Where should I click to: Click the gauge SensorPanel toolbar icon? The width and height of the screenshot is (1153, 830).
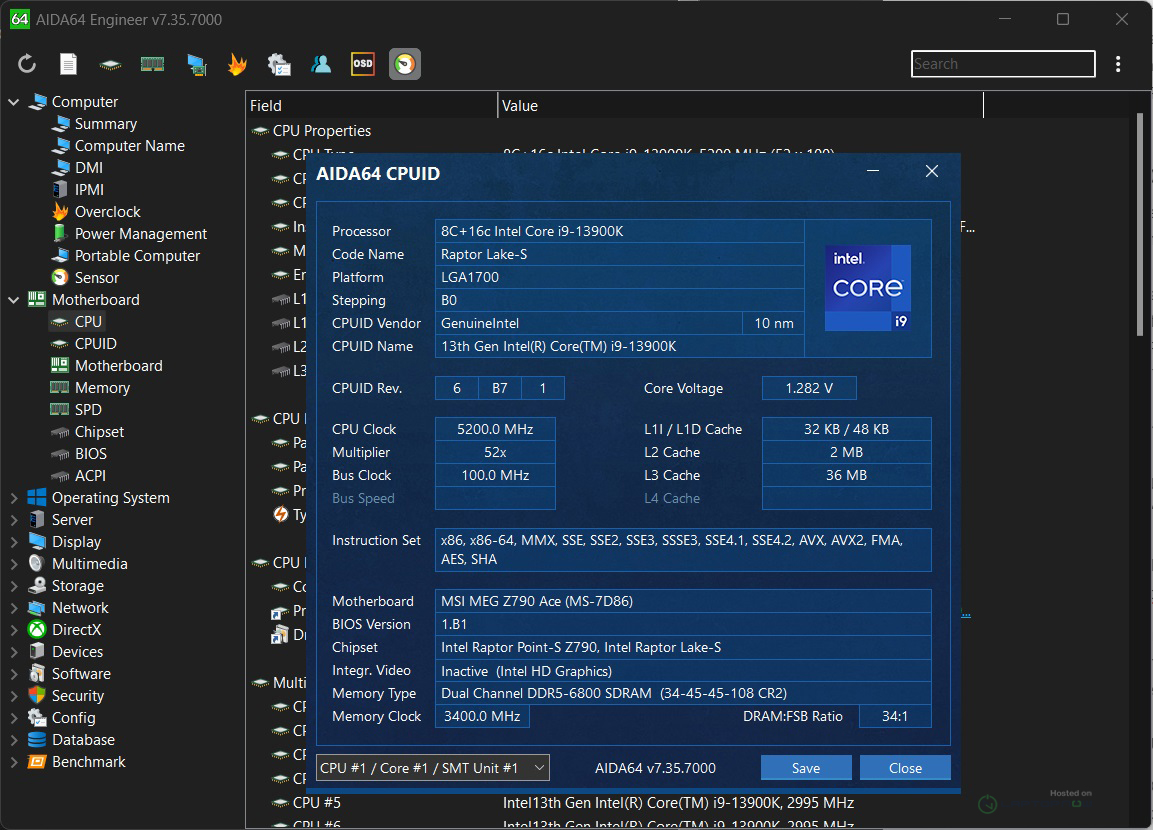(x=404, y=64)
